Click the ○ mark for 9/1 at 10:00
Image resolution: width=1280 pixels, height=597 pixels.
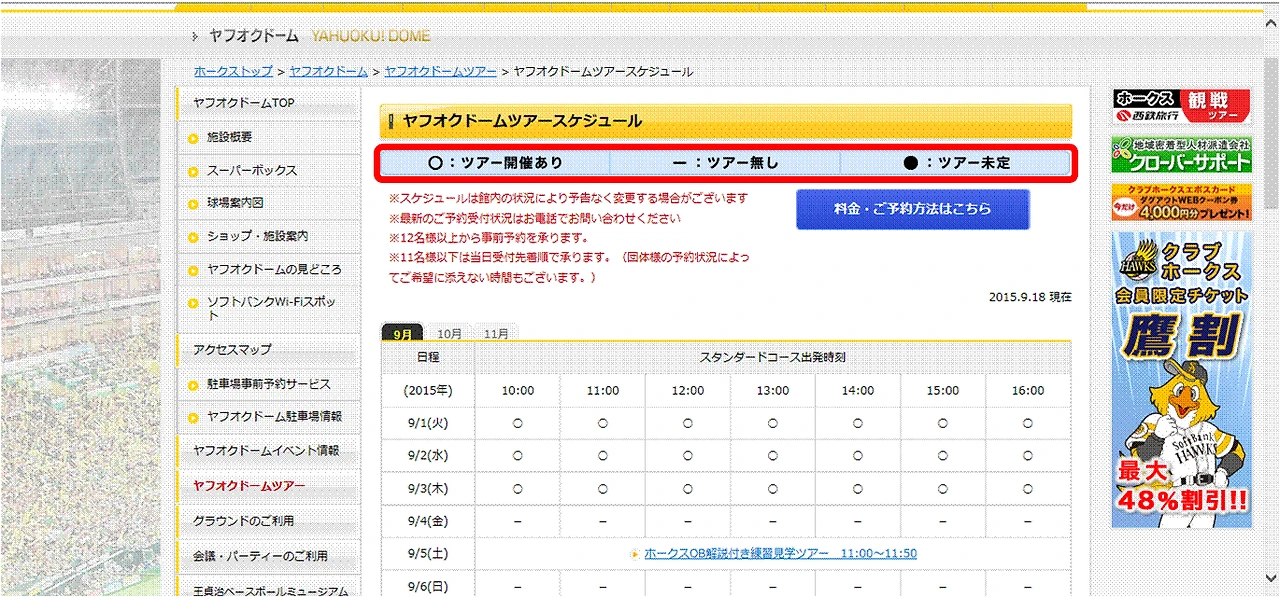518,423
